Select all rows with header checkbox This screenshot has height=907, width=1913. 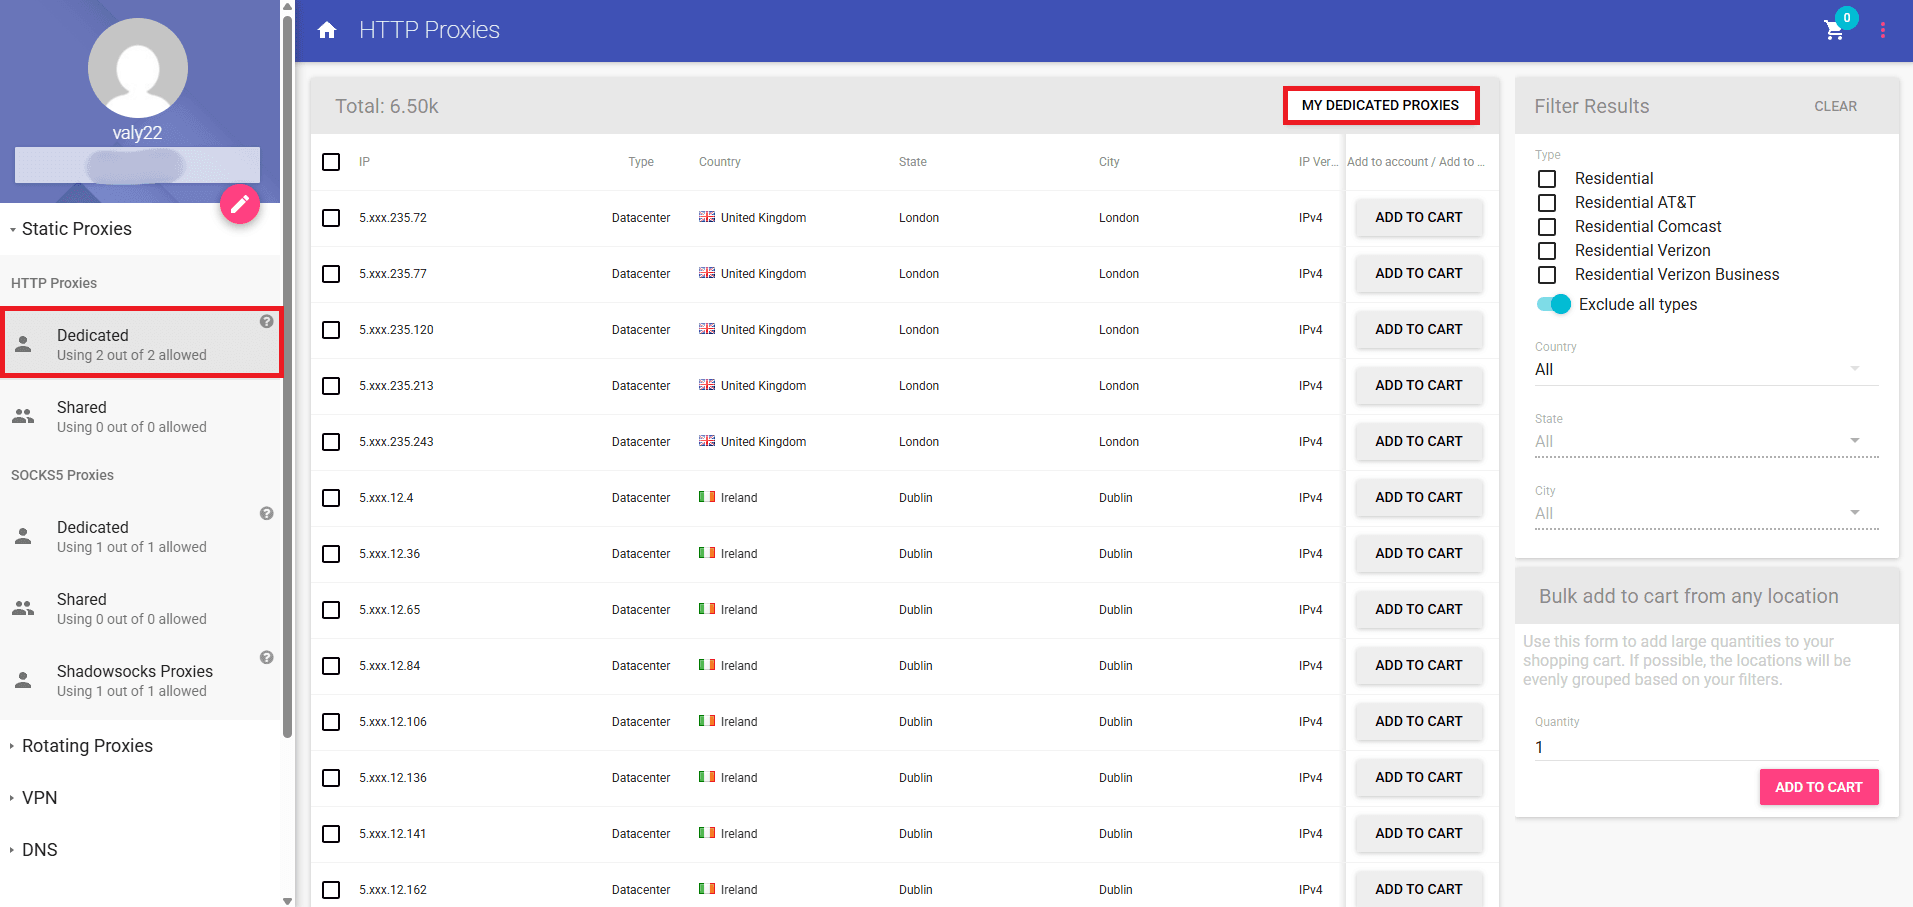331,162
